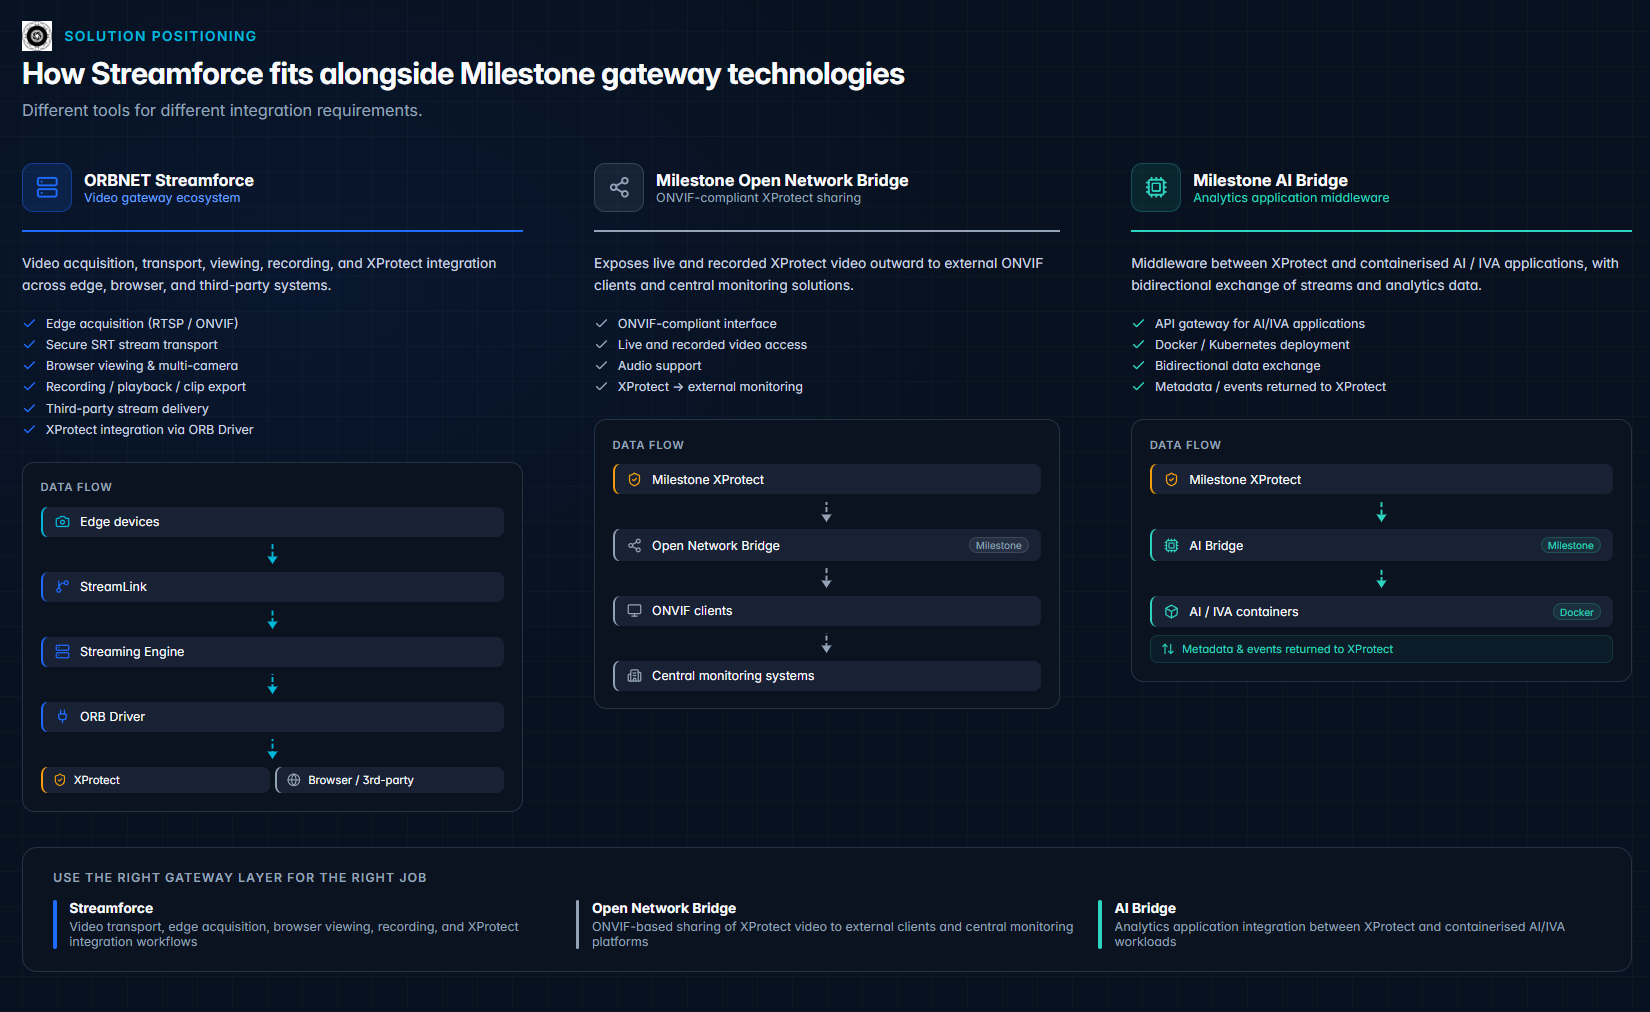The image size is (1650, 1012).
Task: Click the checkmark beside Edge acquisition (RTSP / ONVIF)
Action: click(x=29, y=323)
